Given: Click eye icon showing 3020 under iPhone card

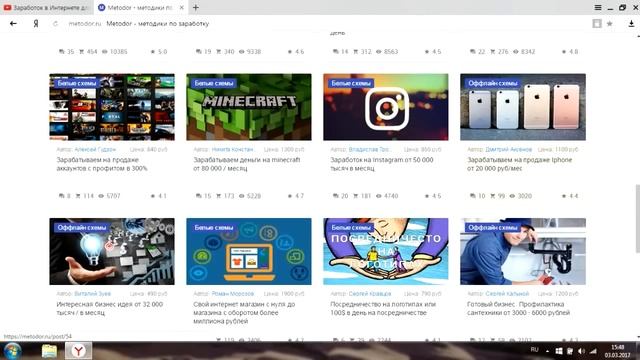Looking at the screenshot, I should pyautogui.click(x=512, y=196).
